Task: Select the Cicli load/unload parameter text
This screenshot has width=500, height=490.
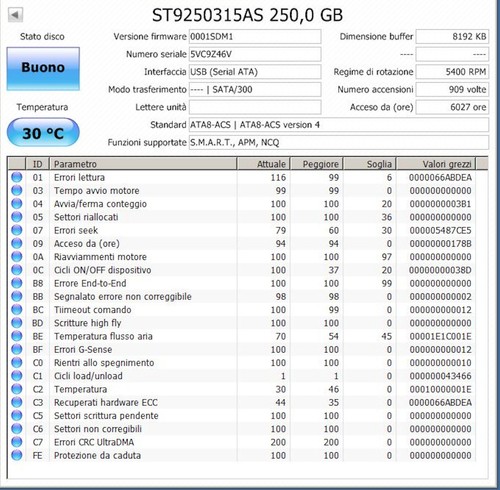Action: (x=88, y=376)
